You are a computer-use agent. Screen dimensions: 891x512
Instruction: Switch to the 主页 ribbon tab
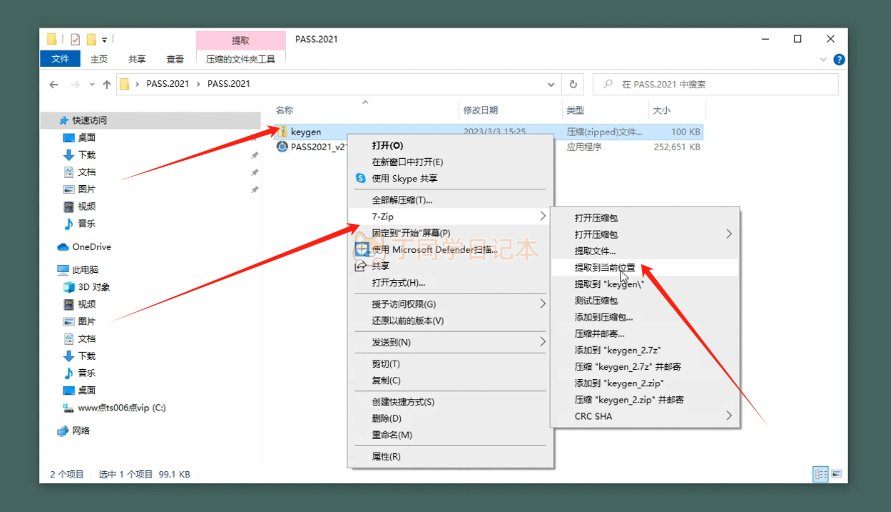pos(99,59)
